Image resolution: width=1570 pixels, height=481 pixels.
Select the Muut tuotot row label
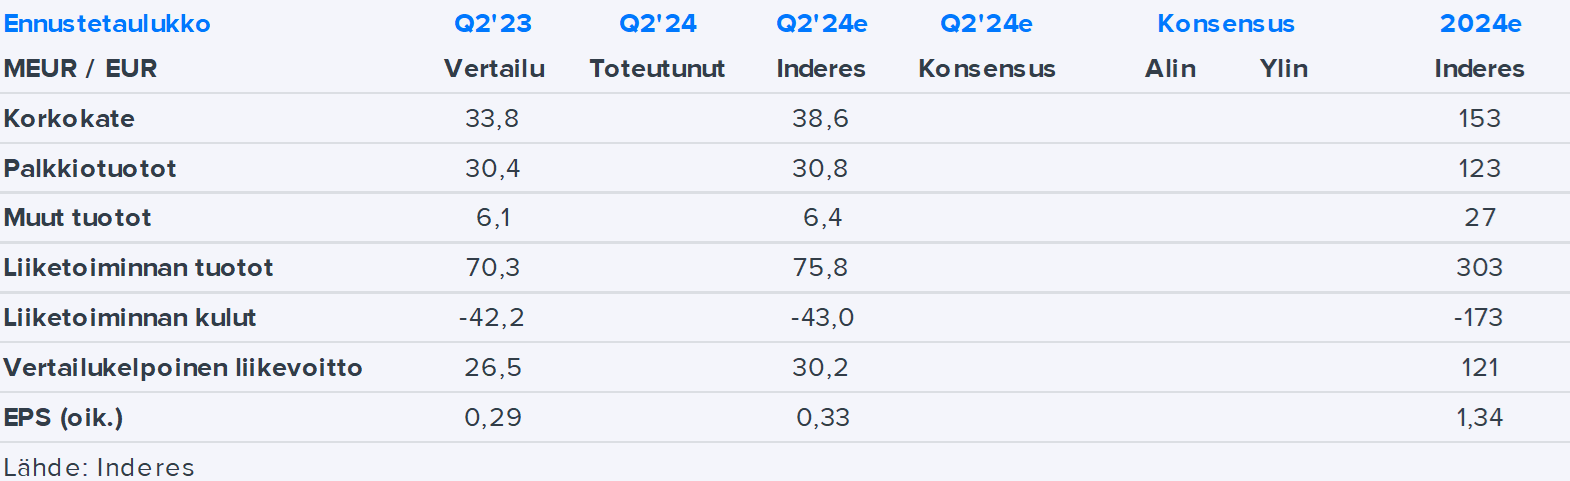[77, 218]
